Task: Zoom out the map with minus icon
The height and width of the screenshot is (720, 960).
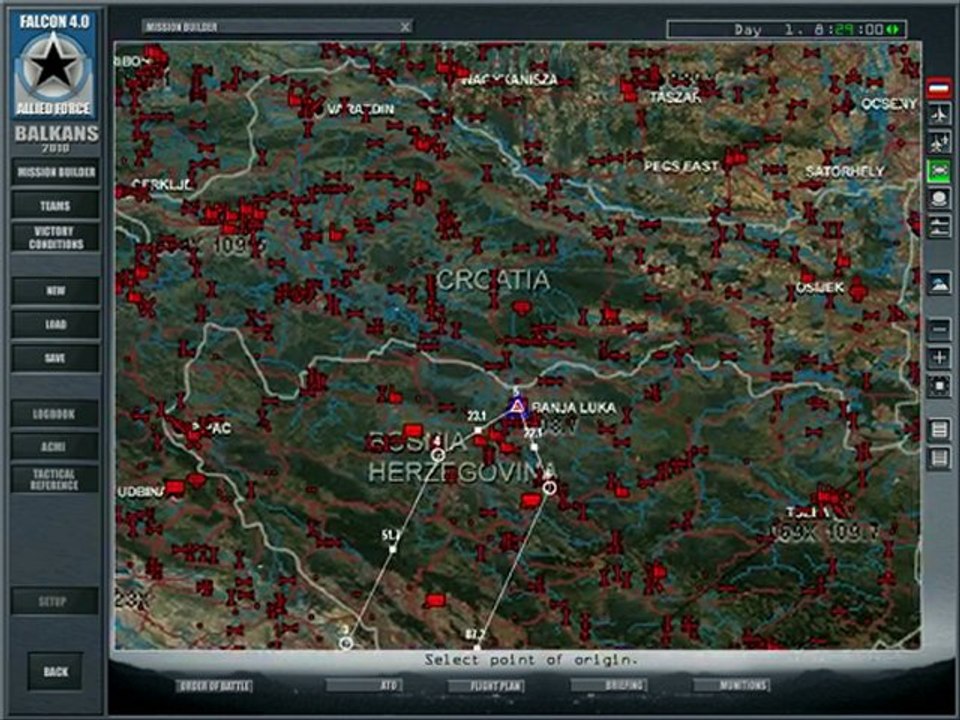Action: [939, 330]
